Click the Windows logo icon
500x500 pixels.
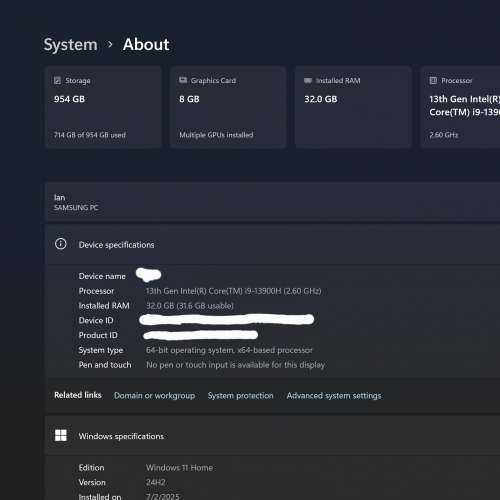coord(61,435)
